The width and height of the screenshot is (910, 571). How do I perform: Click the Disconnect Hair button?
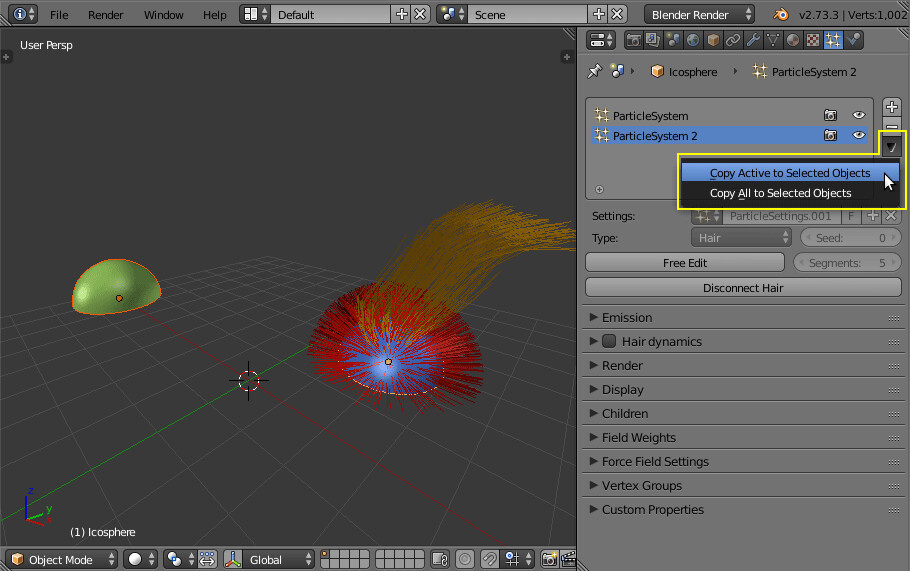pos(743,288)
